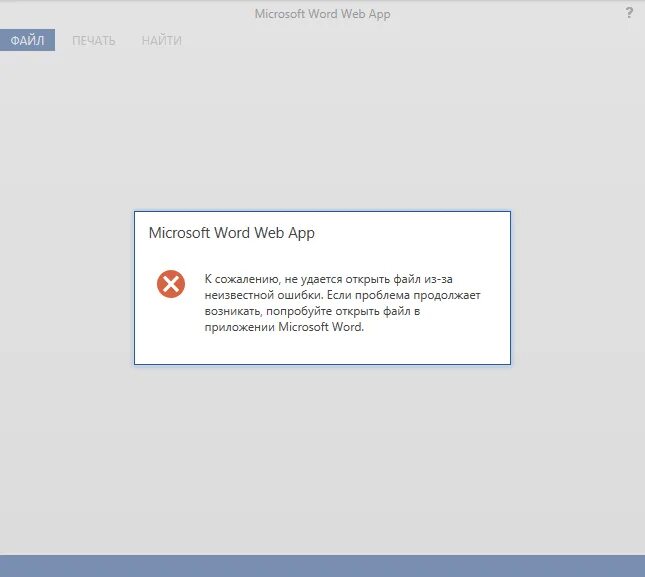This screenshot has height=577, width=645.
Task: Click the red error cross icon
Action: 171,284
